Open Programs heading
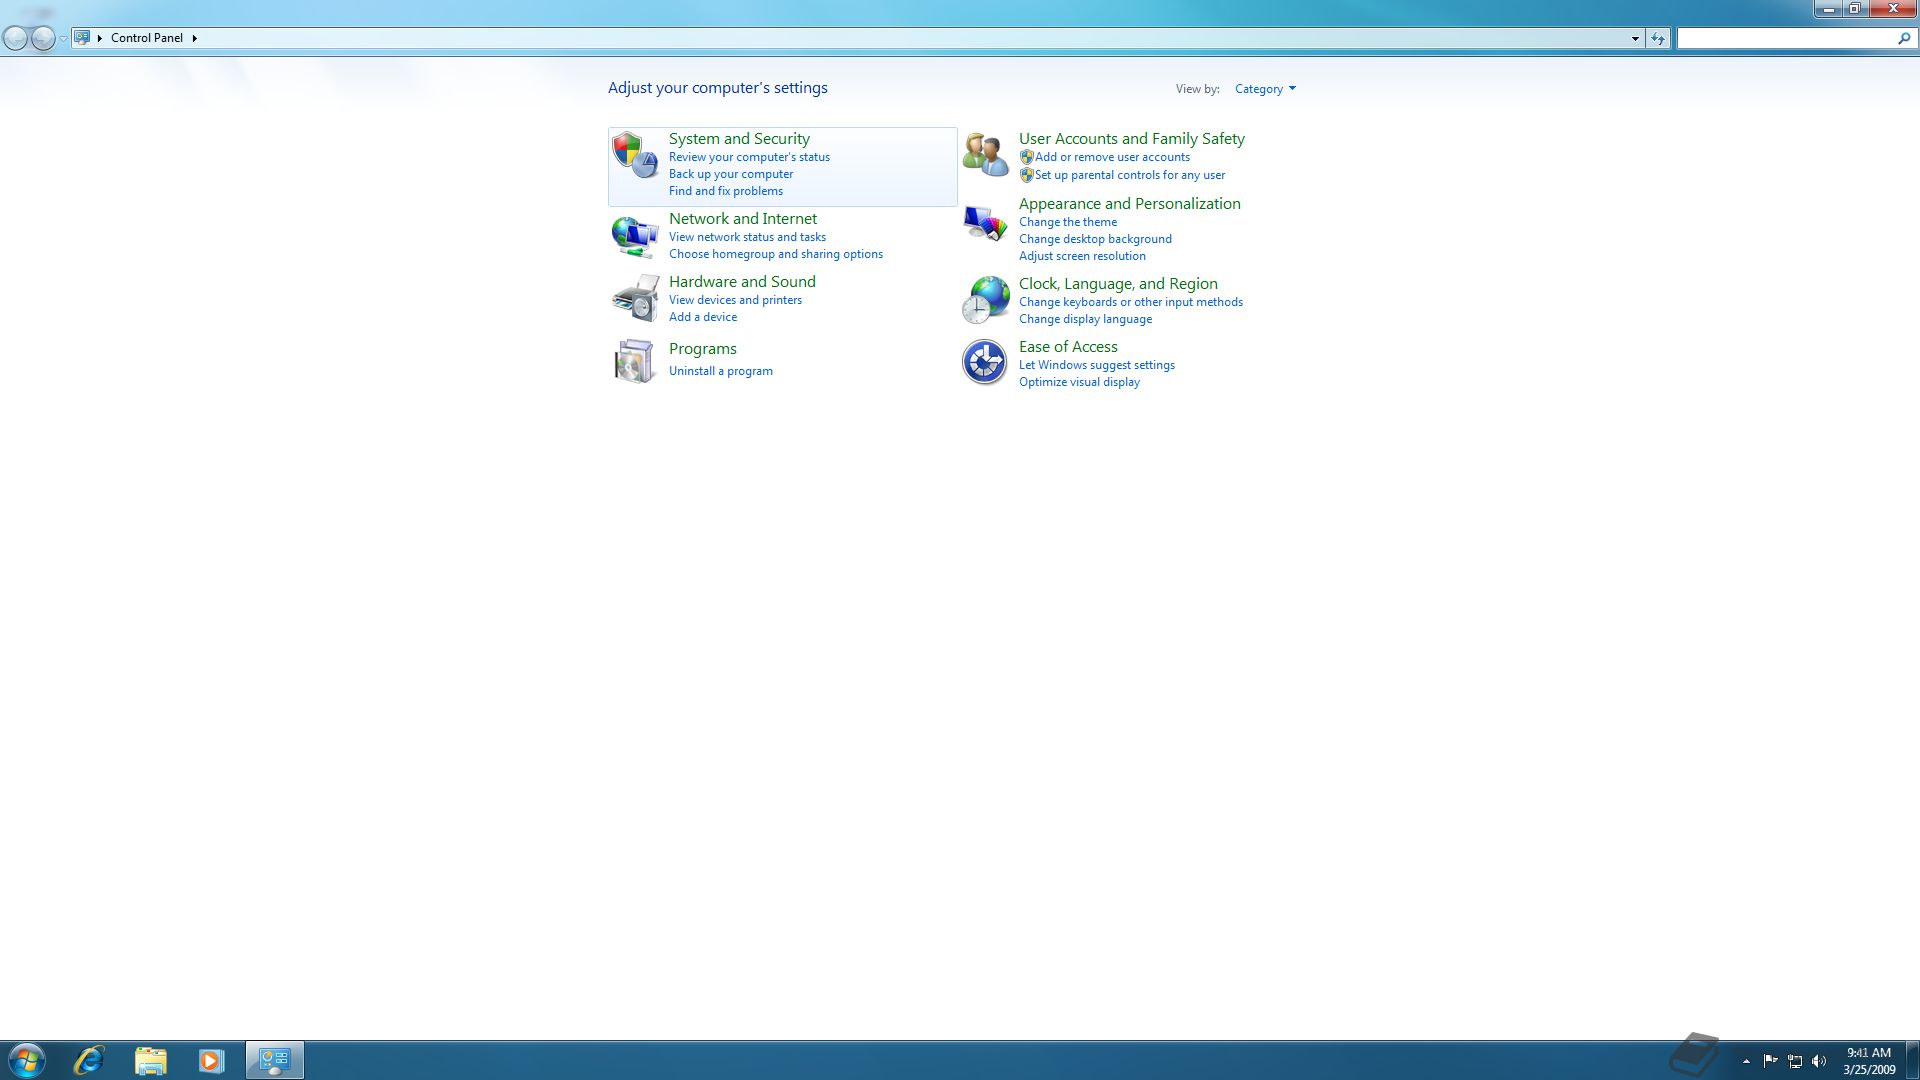 (x=703, y=349)
